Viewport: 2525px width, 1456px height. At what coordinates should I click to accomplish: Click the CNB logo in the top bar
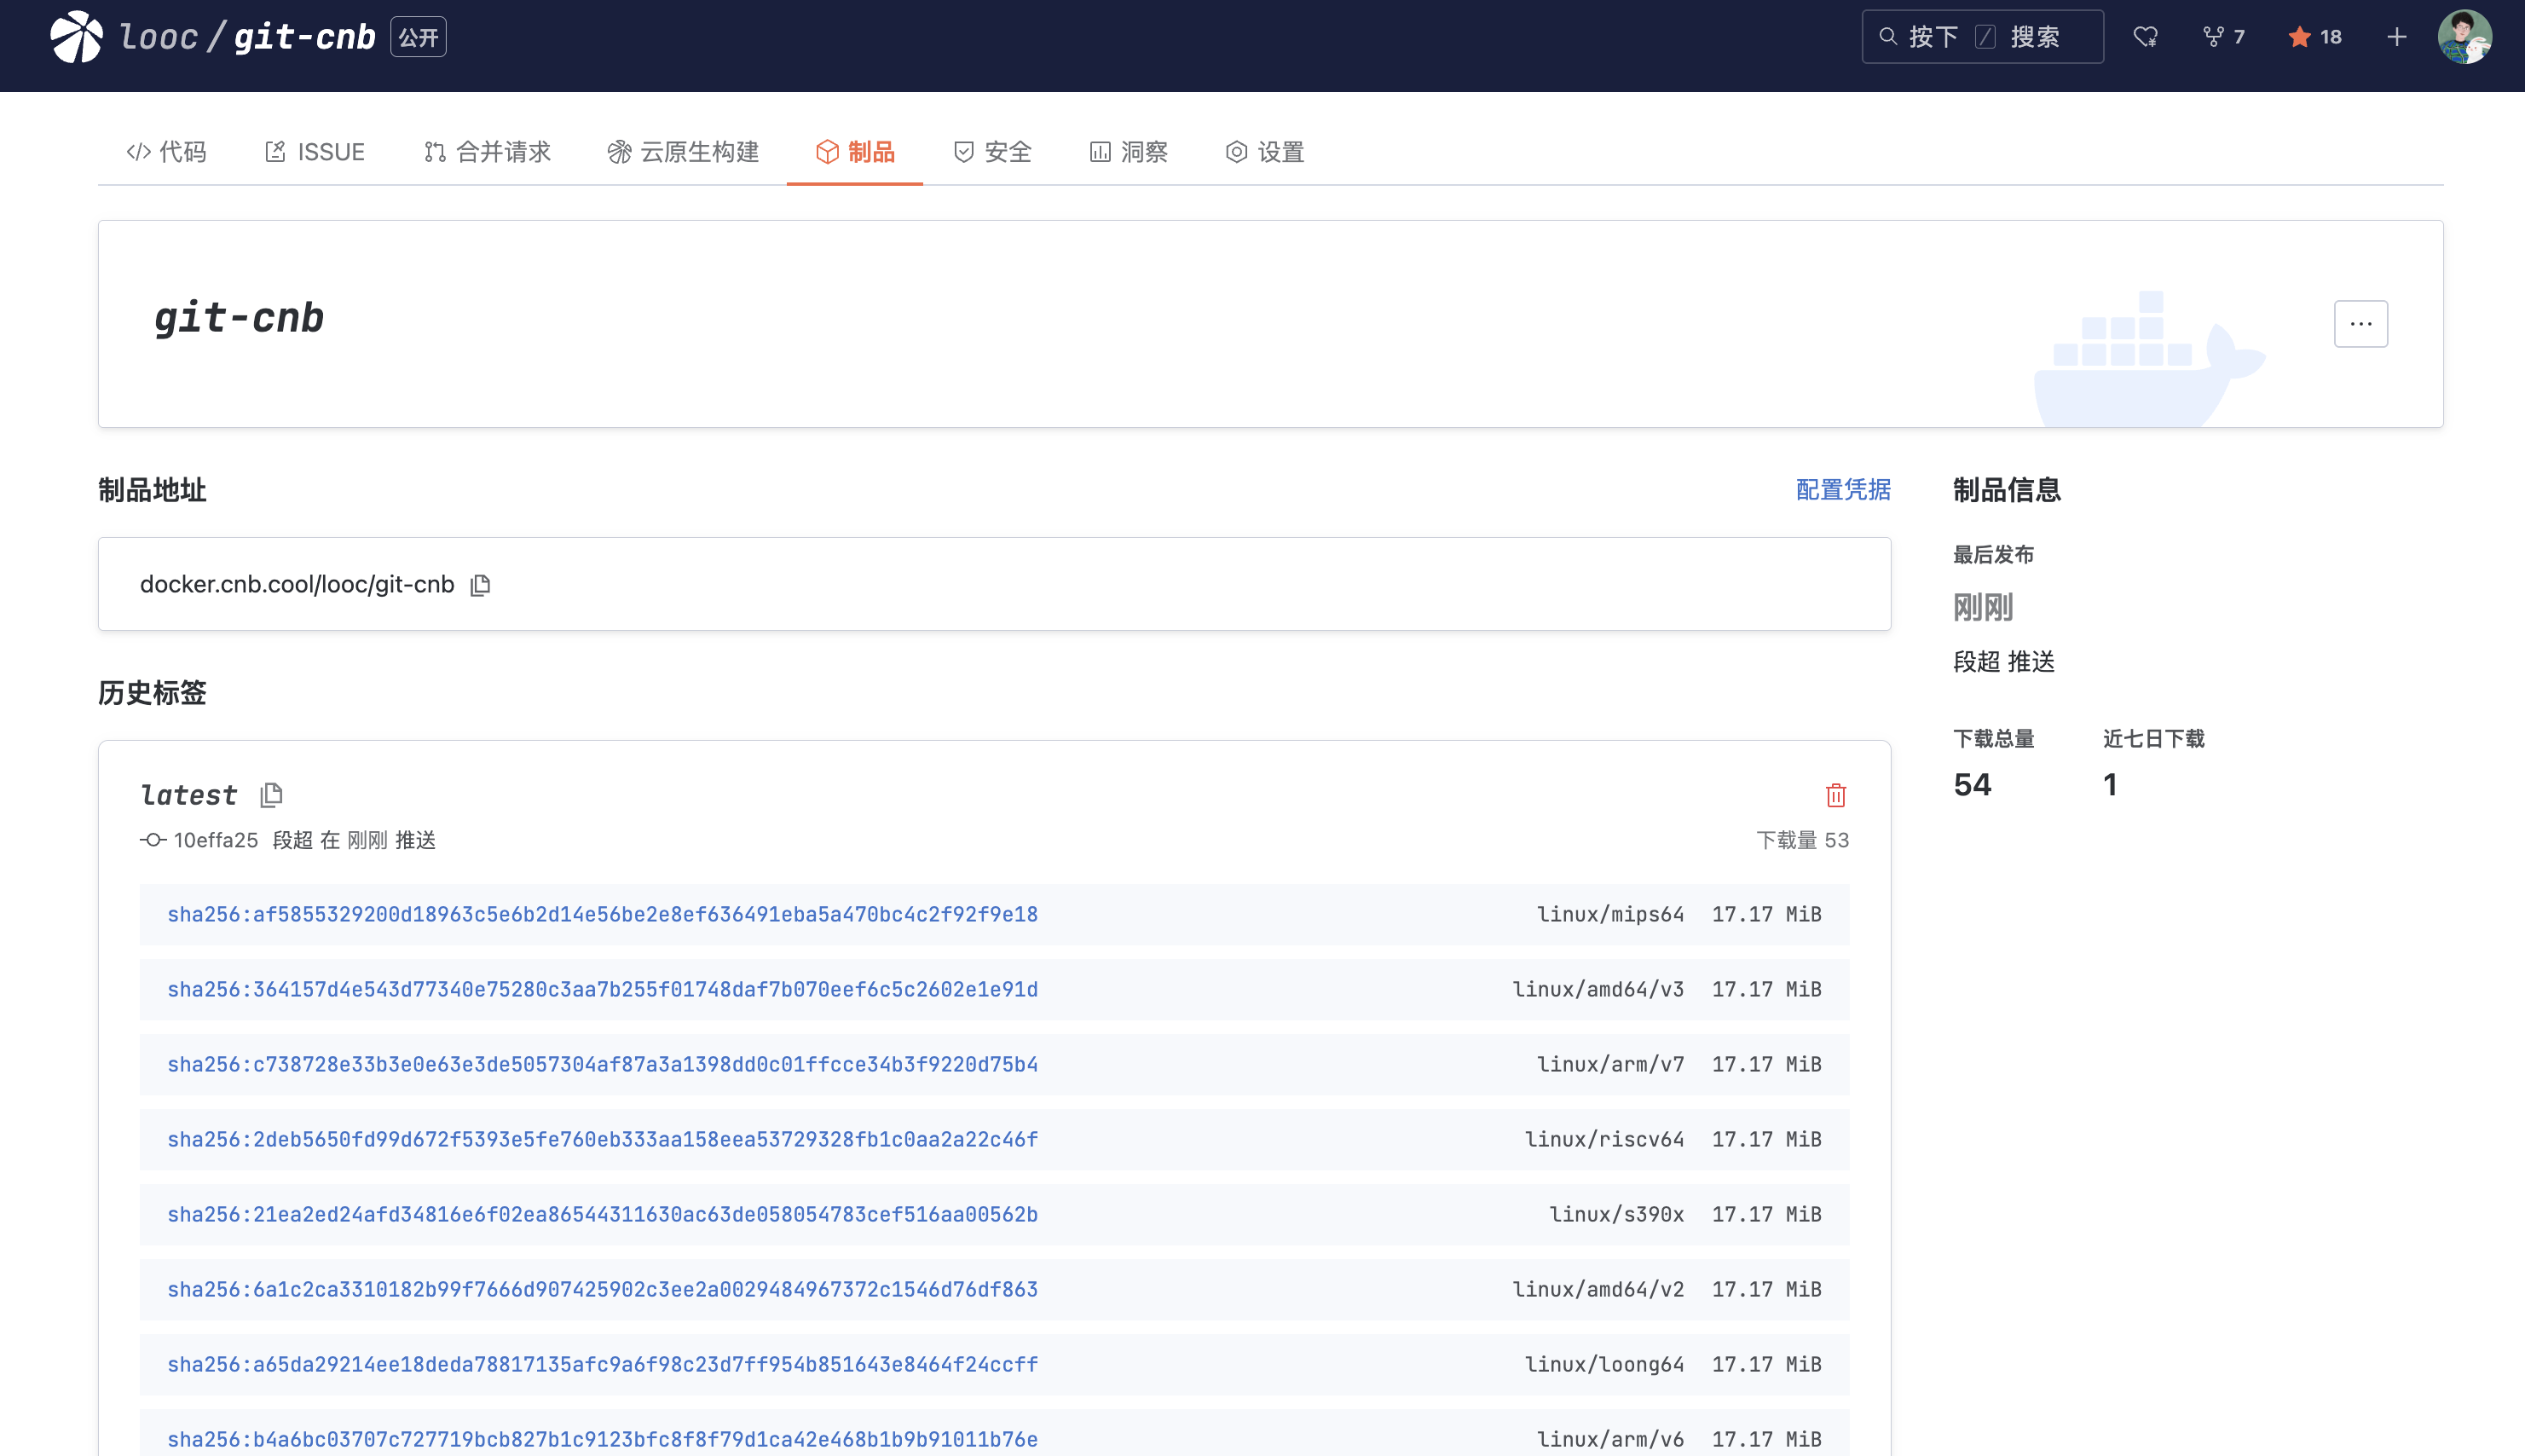click(75, 37)
